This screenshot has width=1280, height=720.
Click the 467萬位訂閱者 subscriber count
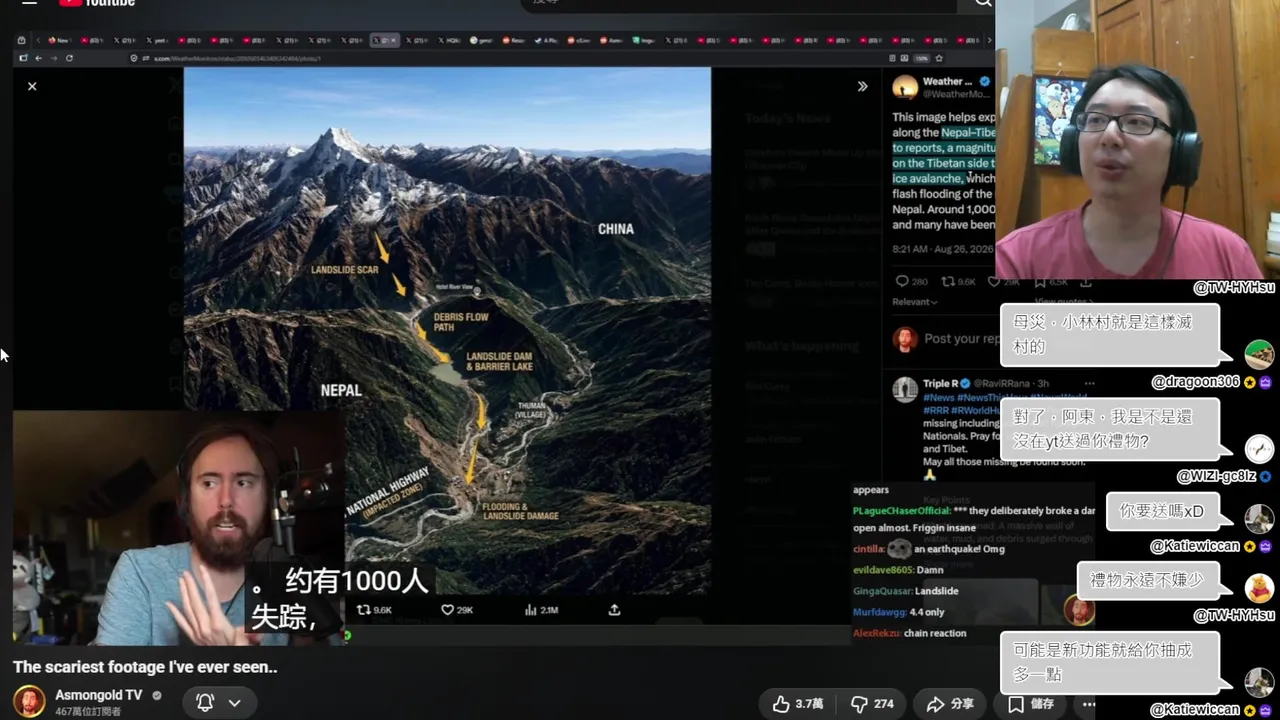(88, 711)
